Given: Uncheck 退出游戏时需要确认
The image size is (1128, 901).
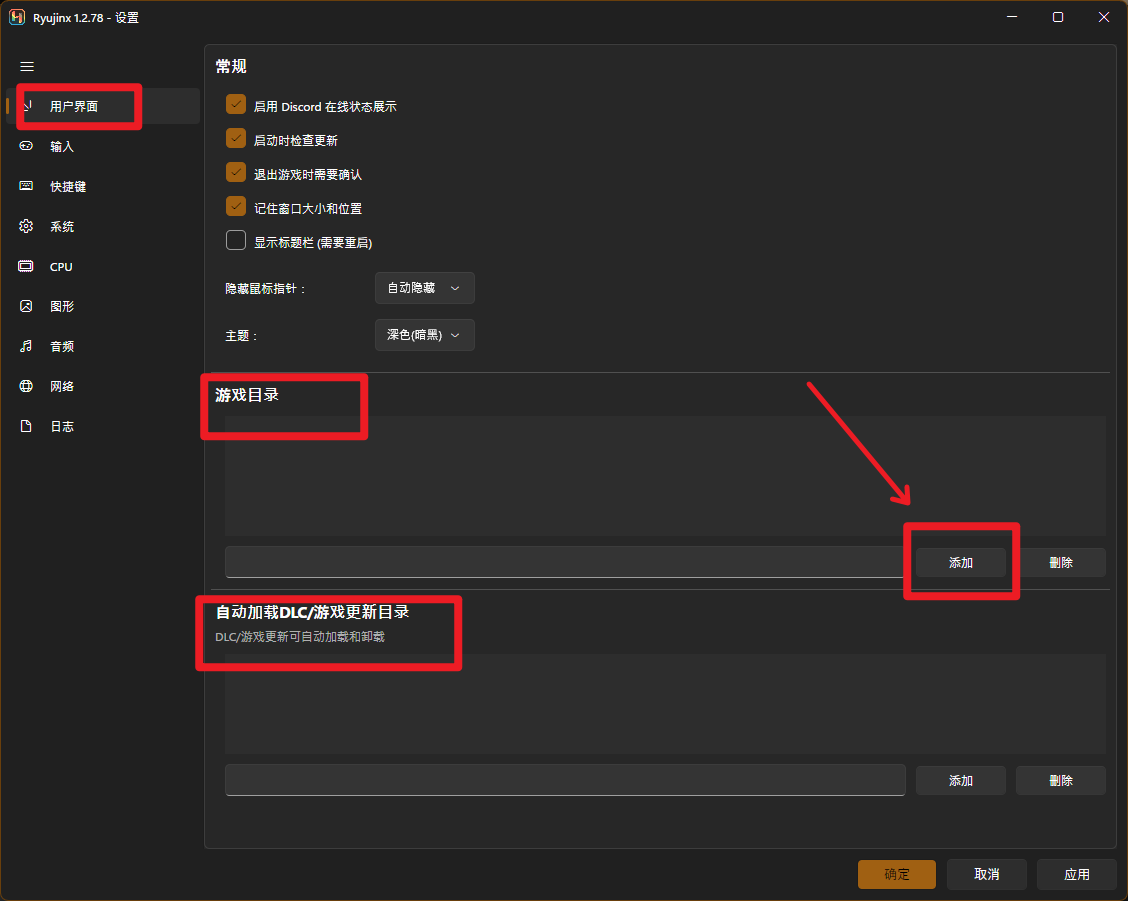Looking at the screenshot, I should 236,172.
